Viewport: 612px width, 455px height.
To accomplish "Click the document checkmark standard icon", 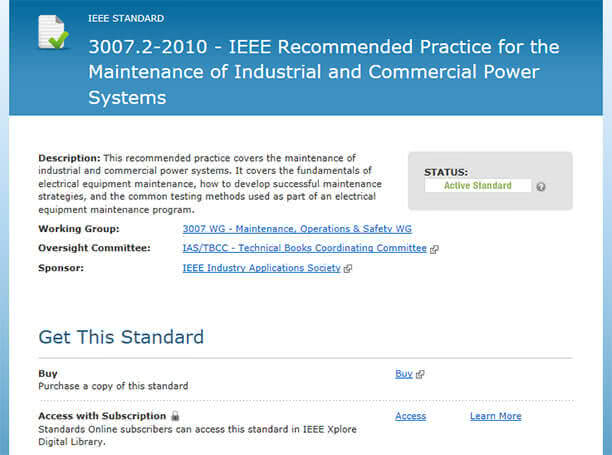I will tap(53, 32).
